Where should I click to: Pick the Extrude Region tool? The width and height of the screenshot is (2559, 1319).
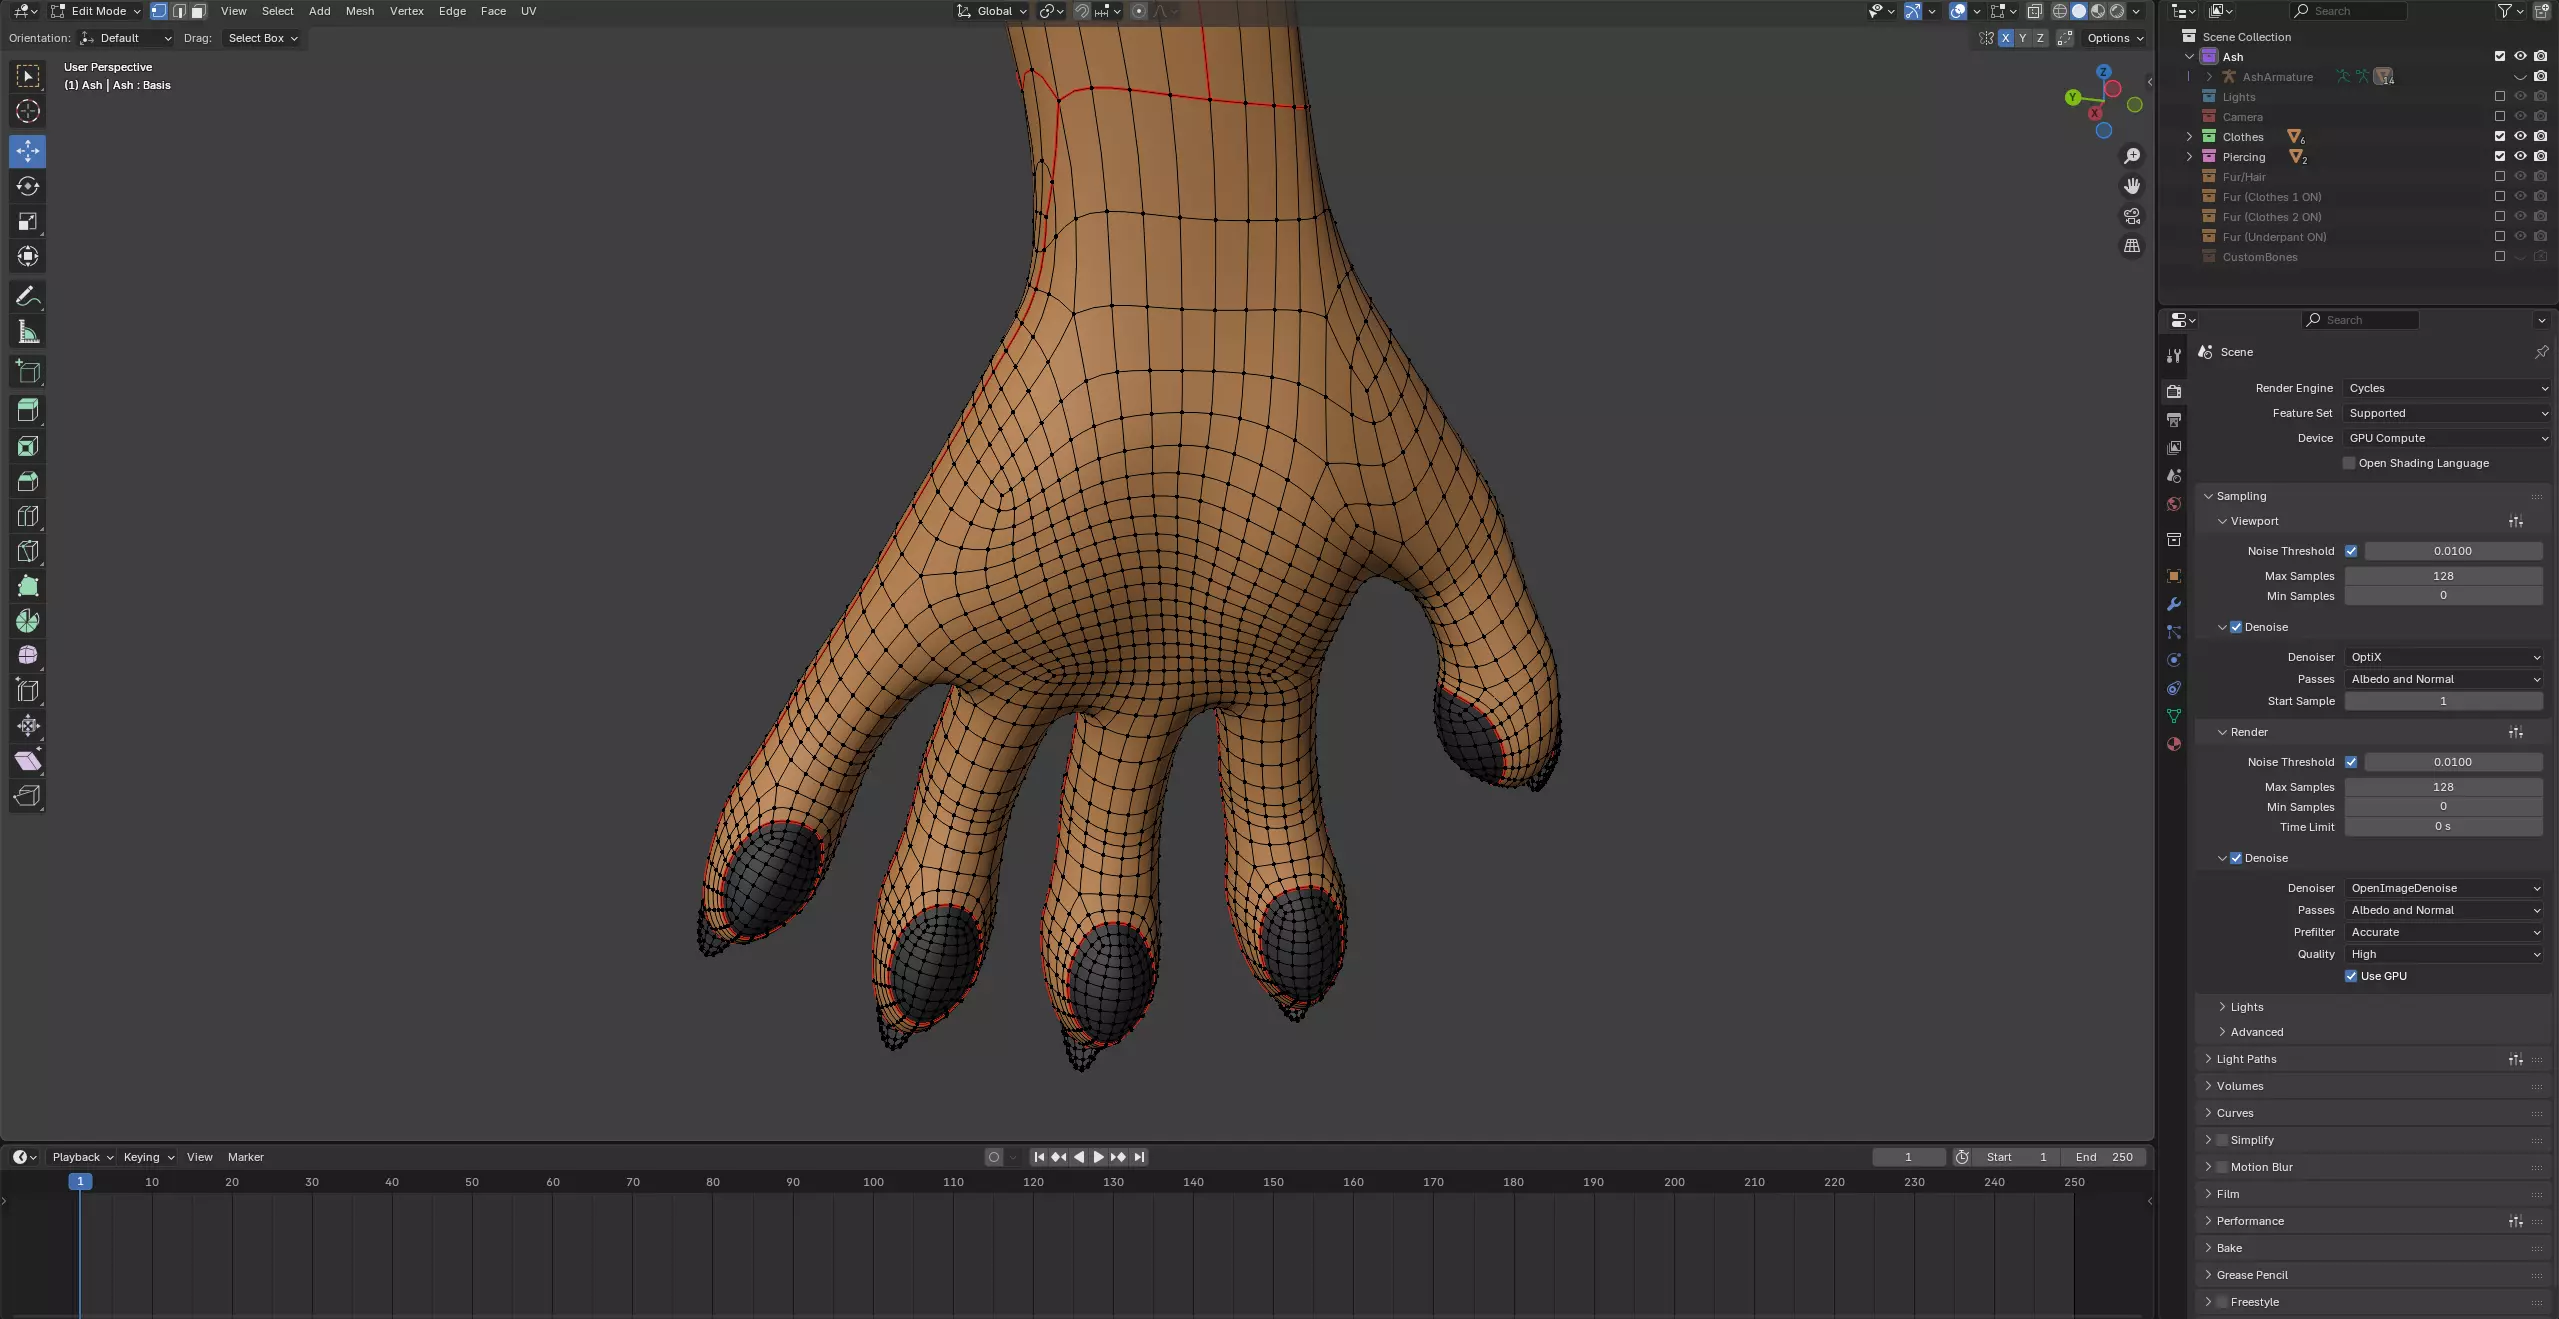pos(28,410)
